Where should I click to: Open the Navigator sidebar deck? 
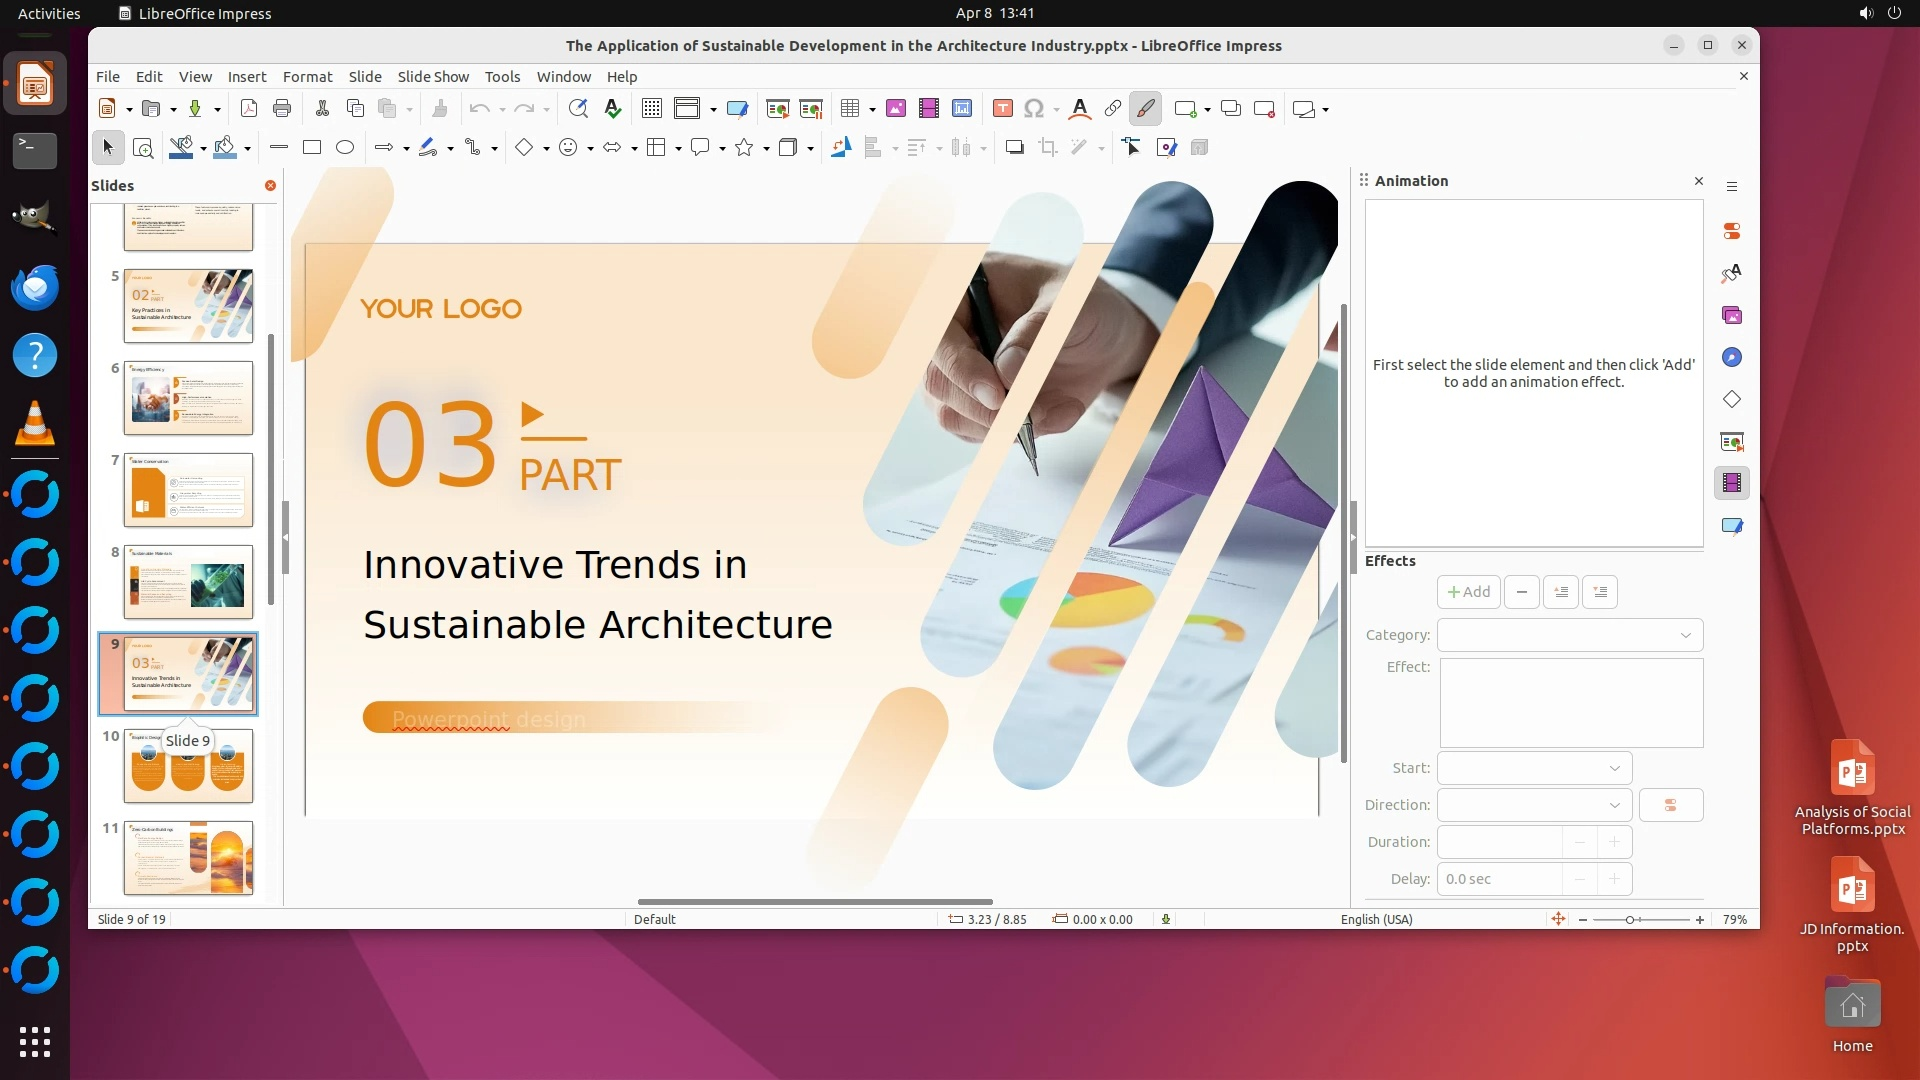coord(1732,358)
